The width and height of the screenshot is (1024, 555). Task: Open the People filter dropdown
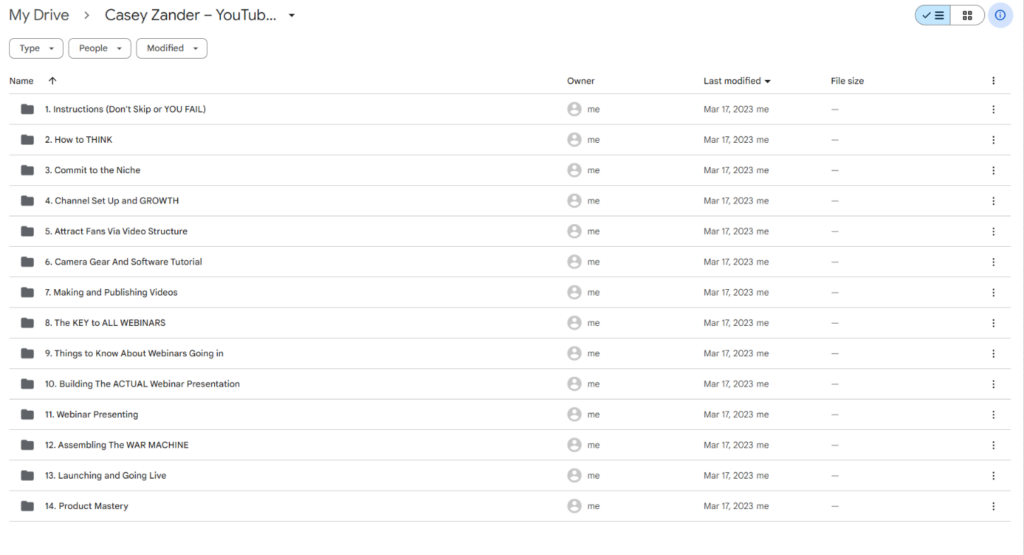[100, 48]
